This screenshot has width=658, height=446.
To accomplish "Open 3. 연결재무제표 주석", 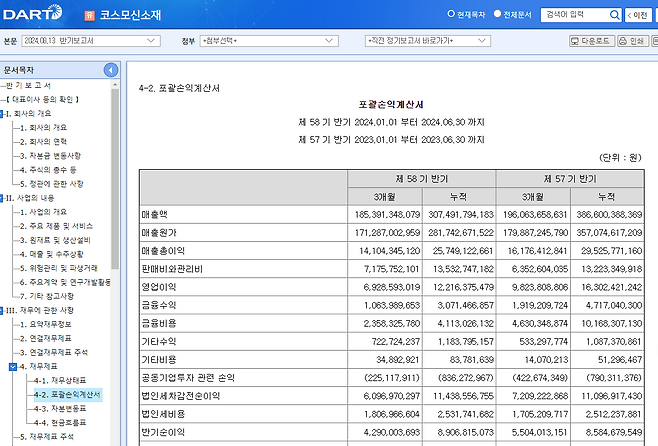I will tap(54, 352).
